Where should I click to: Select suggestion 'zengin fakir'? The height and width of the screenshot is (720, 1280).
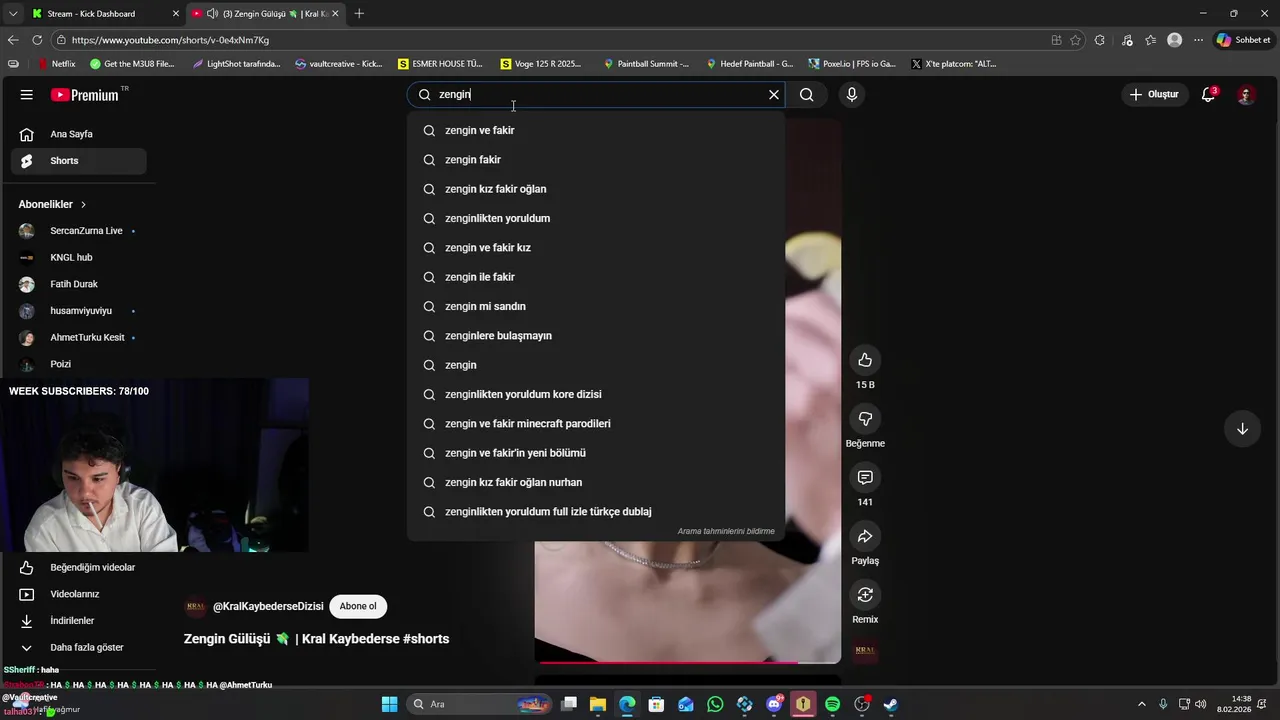click(x=596, y=160)
